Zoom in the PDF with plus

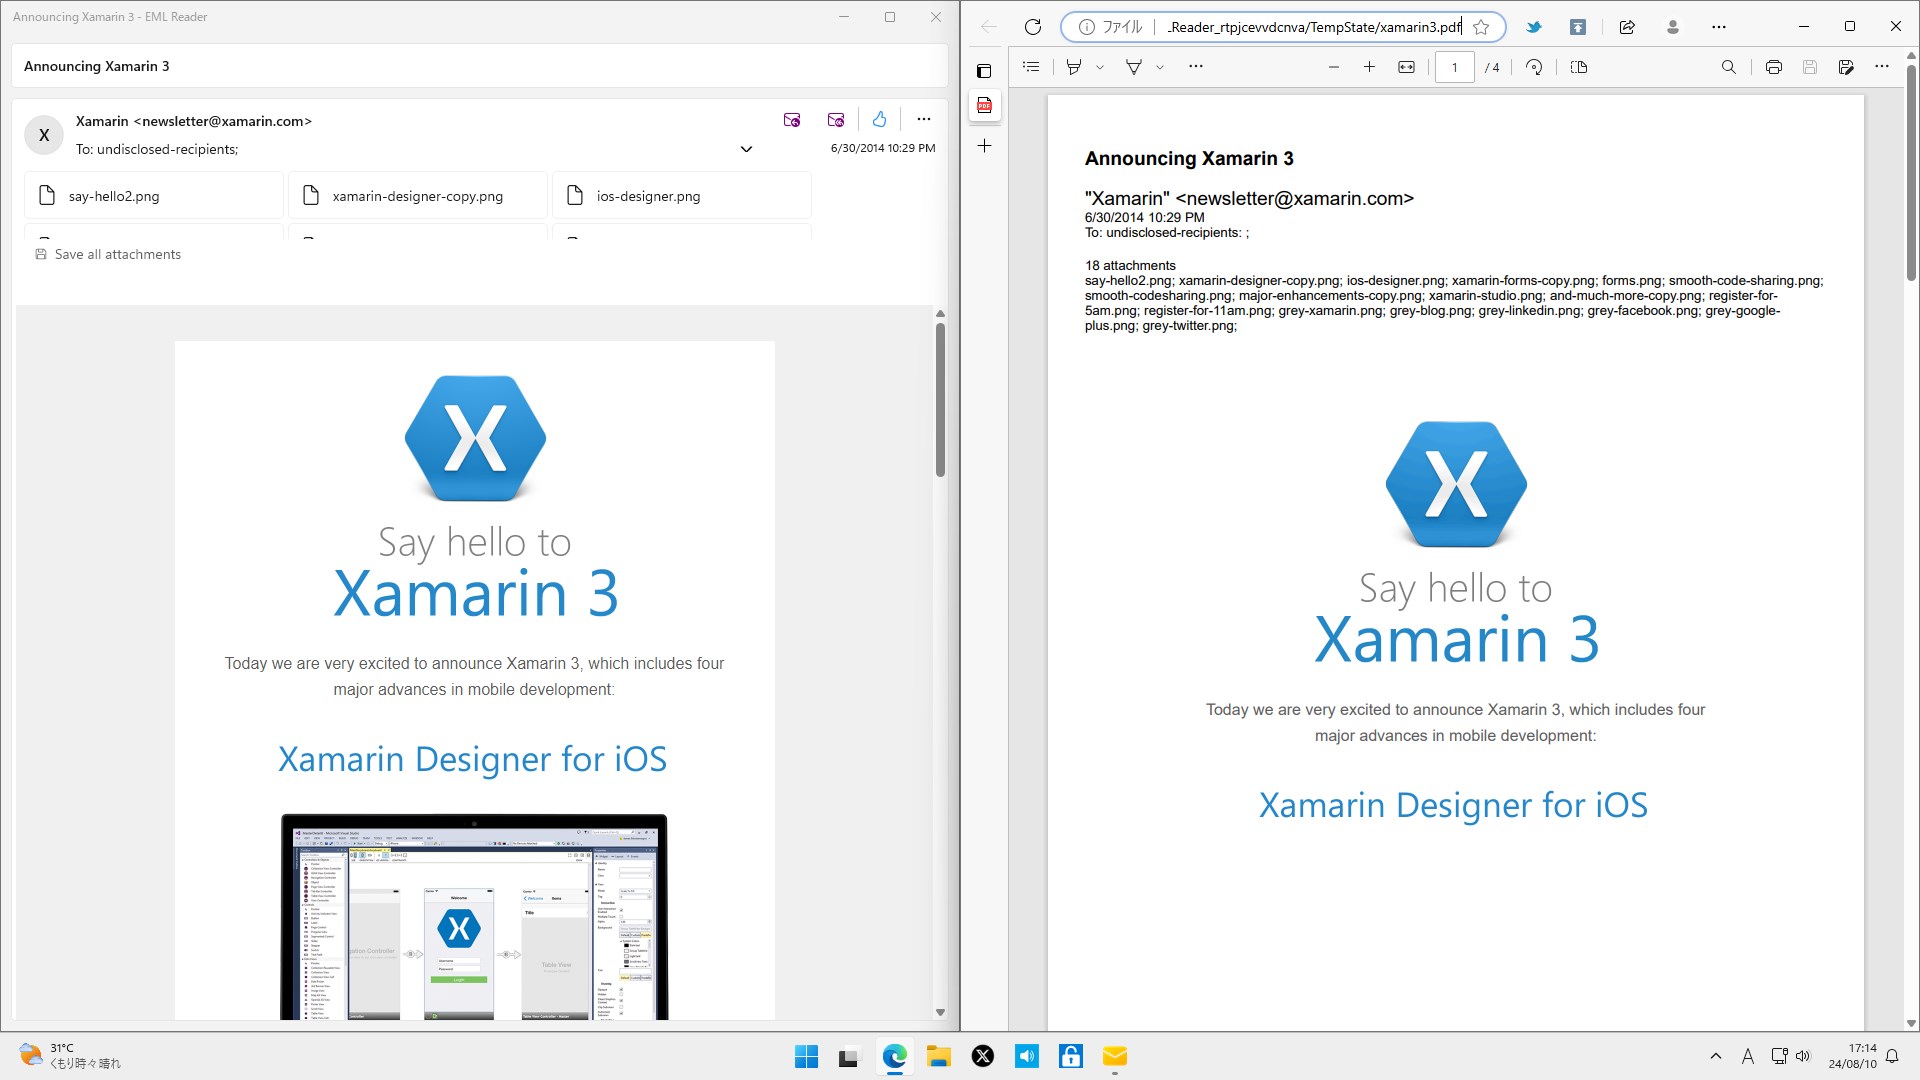point(1369,67)
